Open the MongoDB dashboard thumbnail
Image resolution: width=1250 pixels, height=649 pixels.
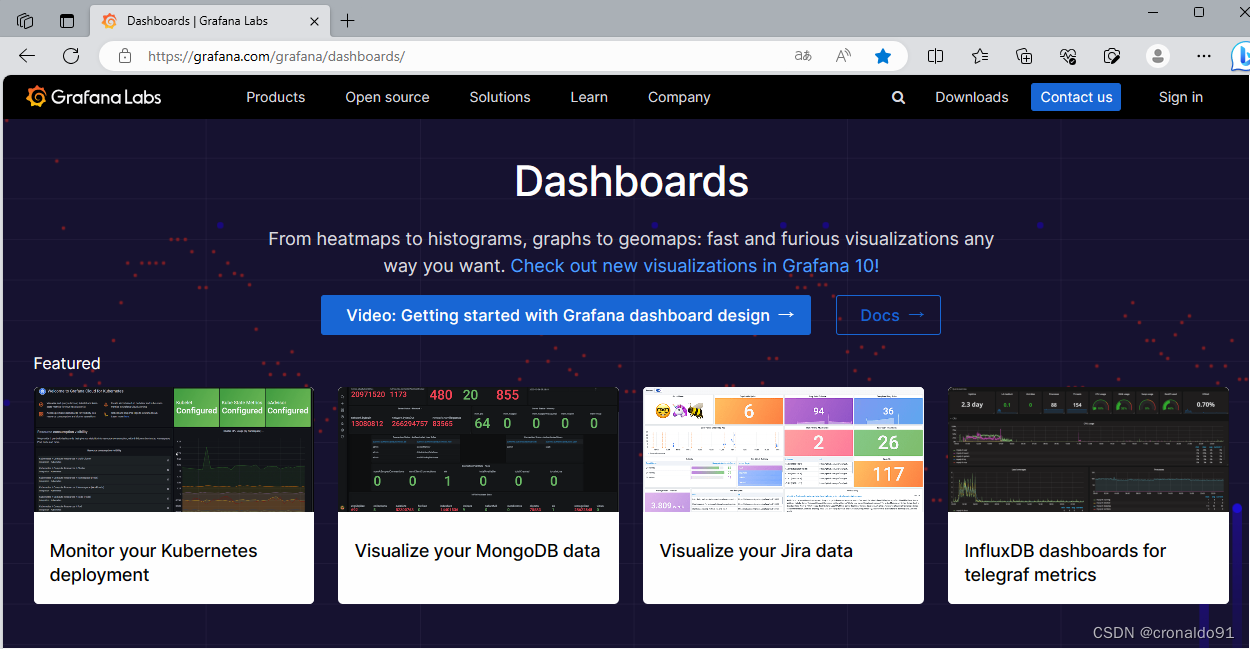pyautogui.click(x=478, y=450)
